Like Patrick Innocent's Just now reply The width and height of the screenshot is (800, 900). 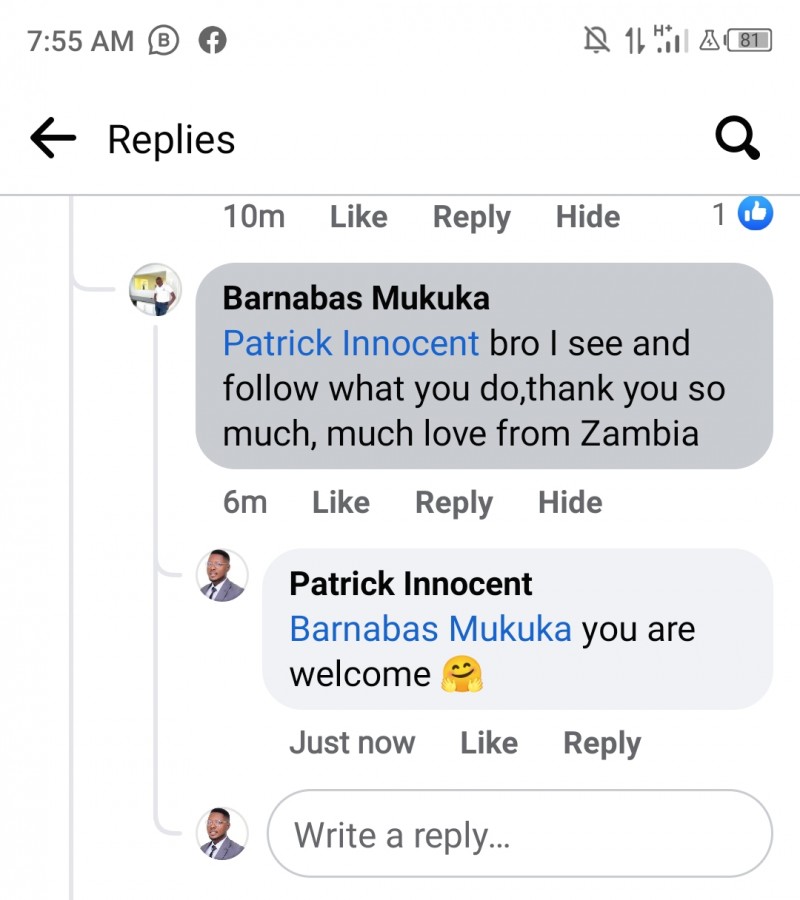tap(489, 743)
